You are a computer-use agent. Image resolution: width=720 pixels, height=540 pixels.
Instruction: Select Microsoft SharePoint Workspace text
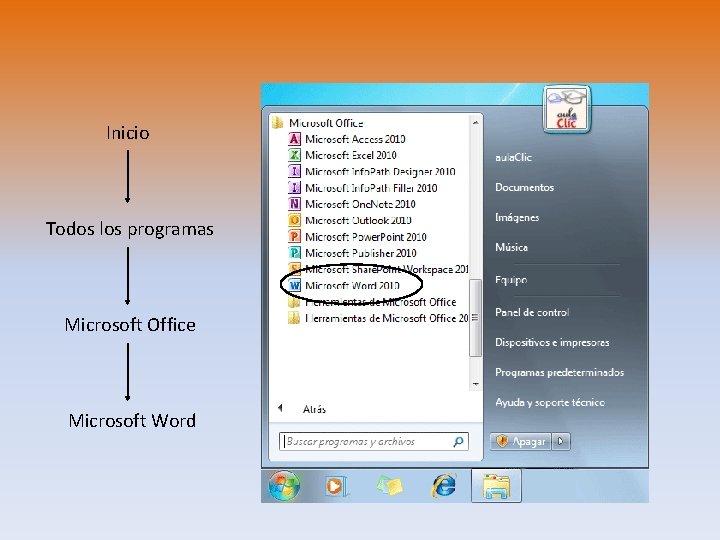click(387, 270)
